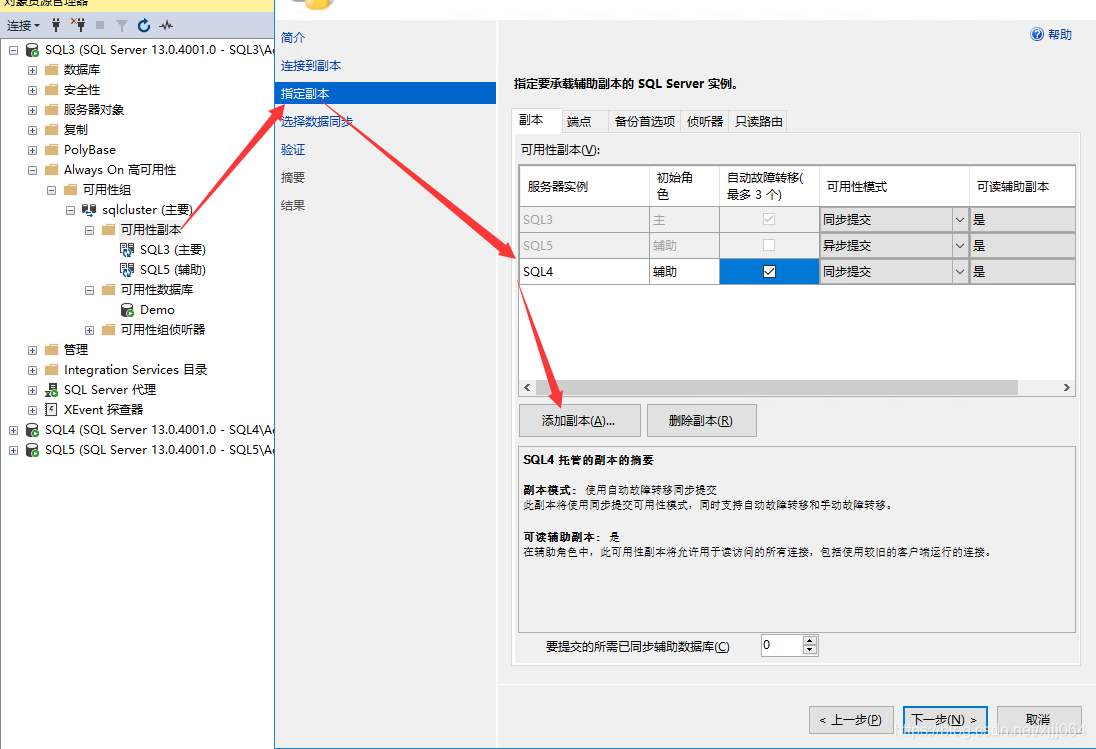The width and height of the screenshot is (1096, 749).
Task: Switch to the 侦听器 tab
Action: [x=705, y=122]
